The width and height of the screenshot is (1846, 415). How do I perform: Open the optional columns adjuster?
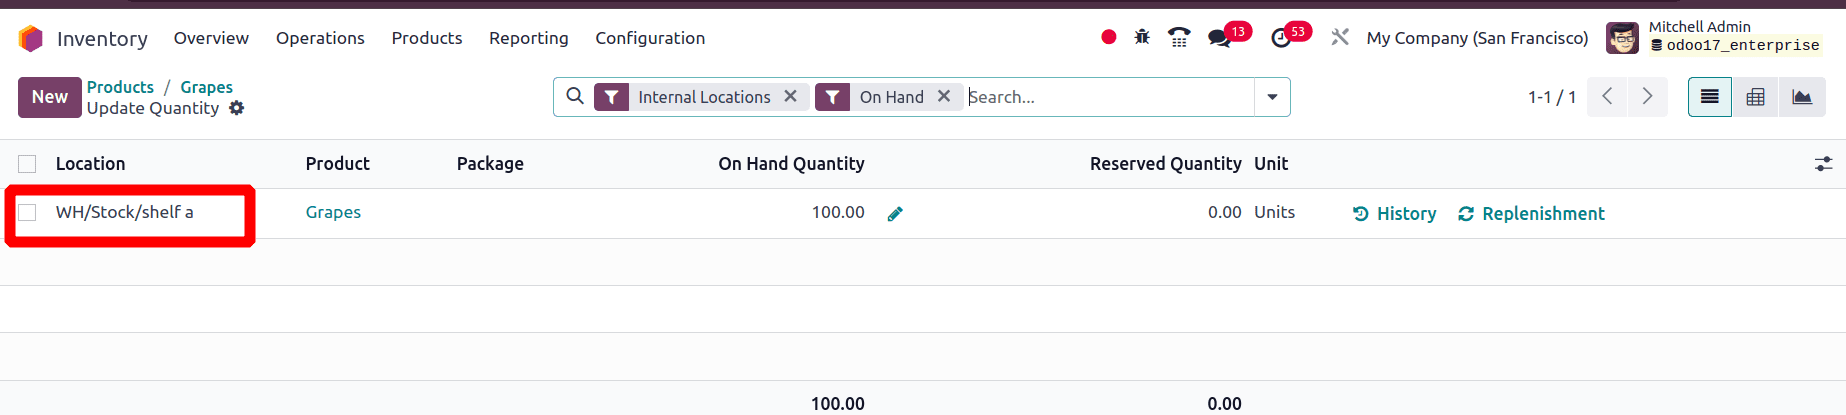click(x=1824, y=164)
